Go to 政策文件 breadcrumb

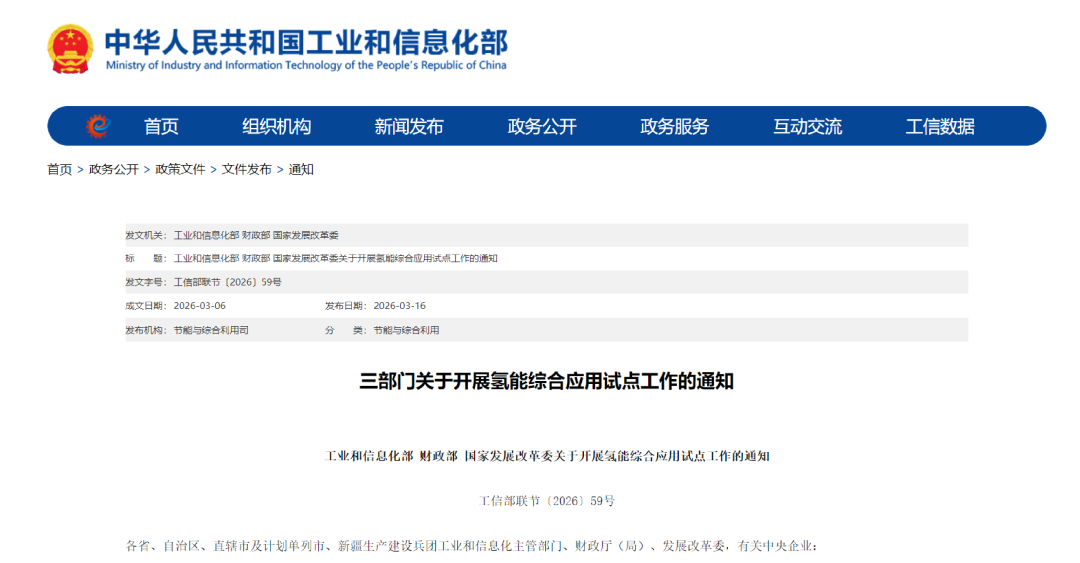pyautogui.click(x=180, y=170)
